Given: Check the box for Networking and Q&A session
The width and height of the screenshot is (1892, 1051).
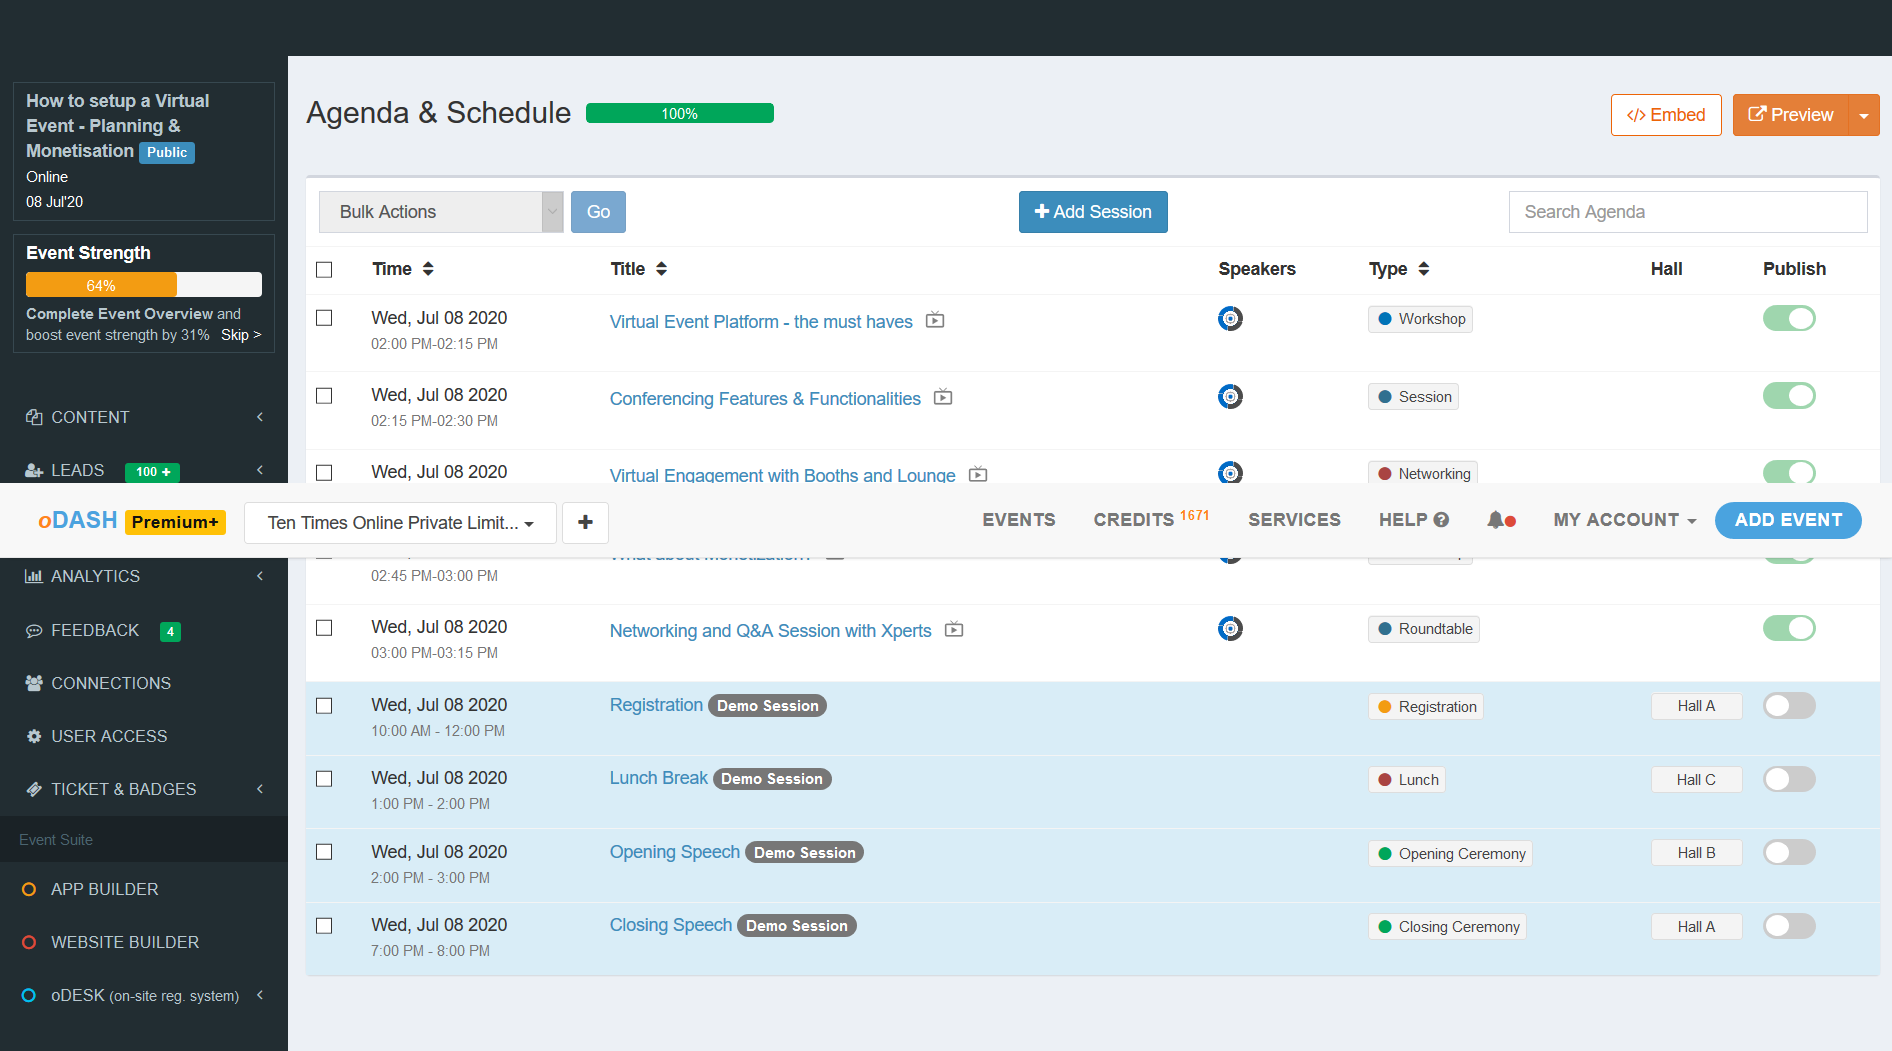Looking at the screenshot, I should 324,627.
